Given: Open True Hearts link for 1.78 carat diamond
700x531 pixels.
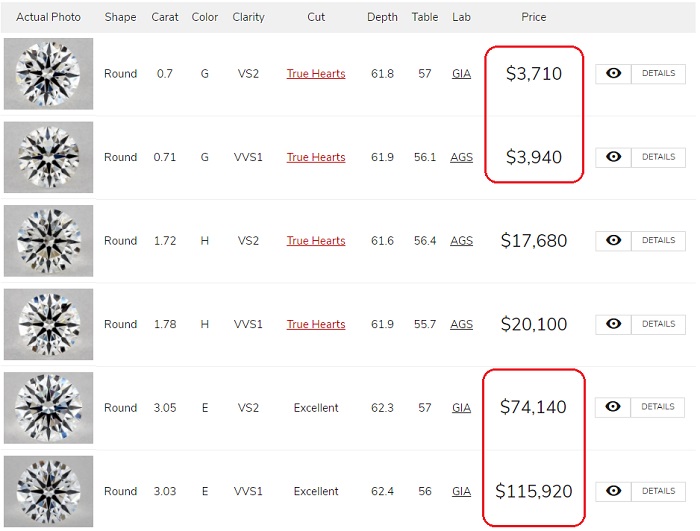Looking at the screenshot, I should [316, 324].
